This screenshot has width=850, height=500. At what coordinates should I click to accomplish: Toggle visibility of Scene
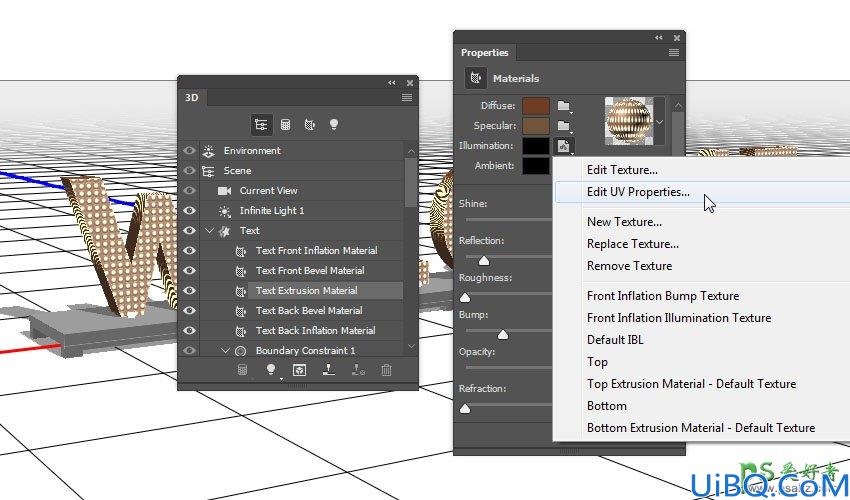pyautogui.click(x=189, y=171)
